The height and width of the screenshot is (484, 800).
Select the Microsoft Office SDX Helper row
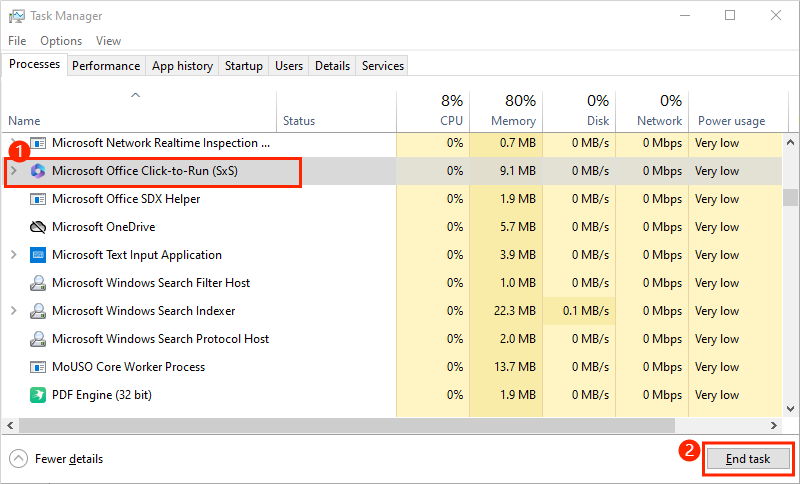pos(391,199)
